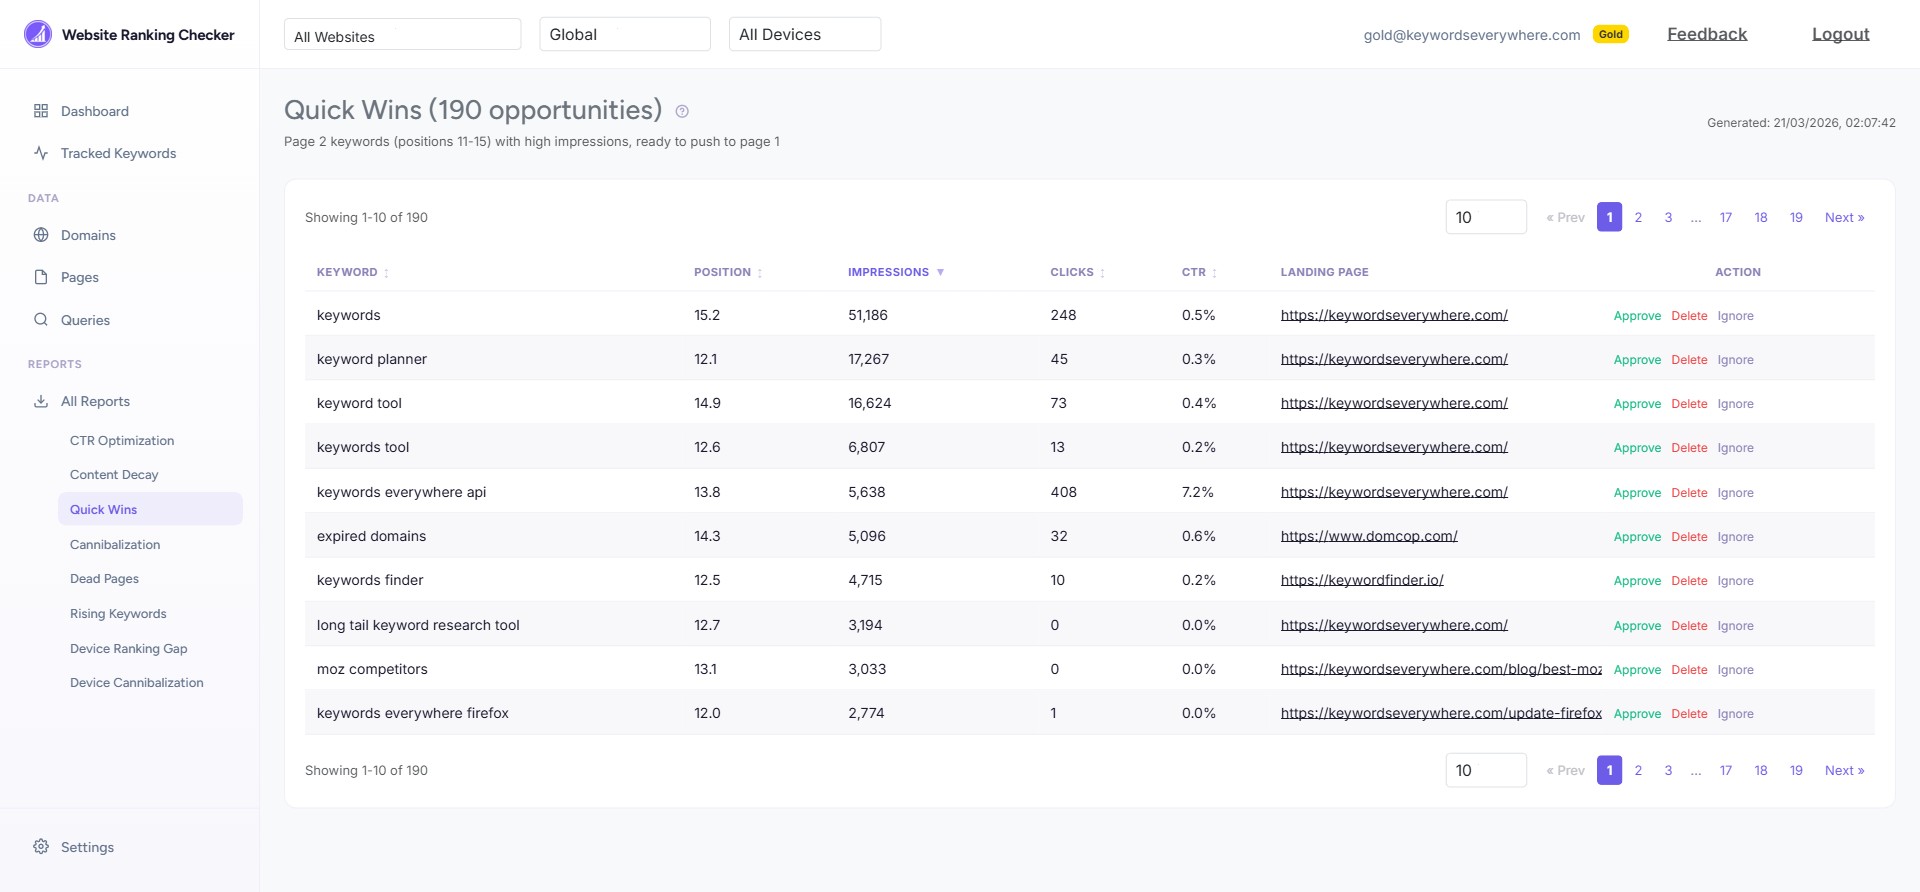Open Content Decay report

(114, 474)
